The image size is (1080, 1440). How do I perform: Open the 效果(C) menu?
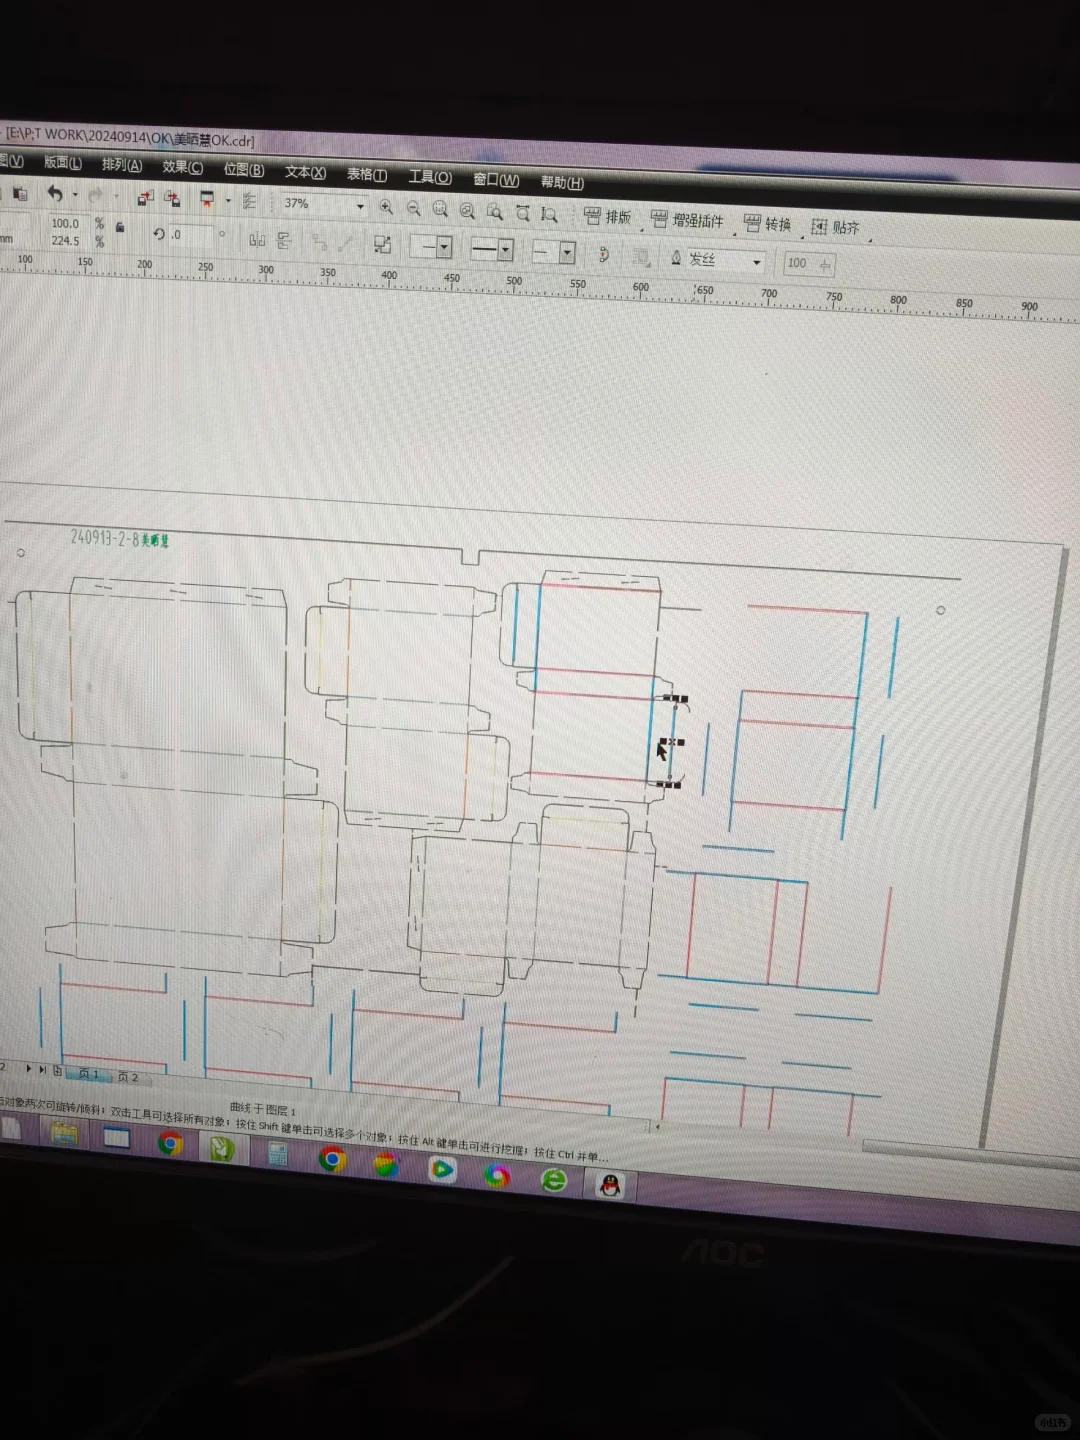tap(183, 167)
